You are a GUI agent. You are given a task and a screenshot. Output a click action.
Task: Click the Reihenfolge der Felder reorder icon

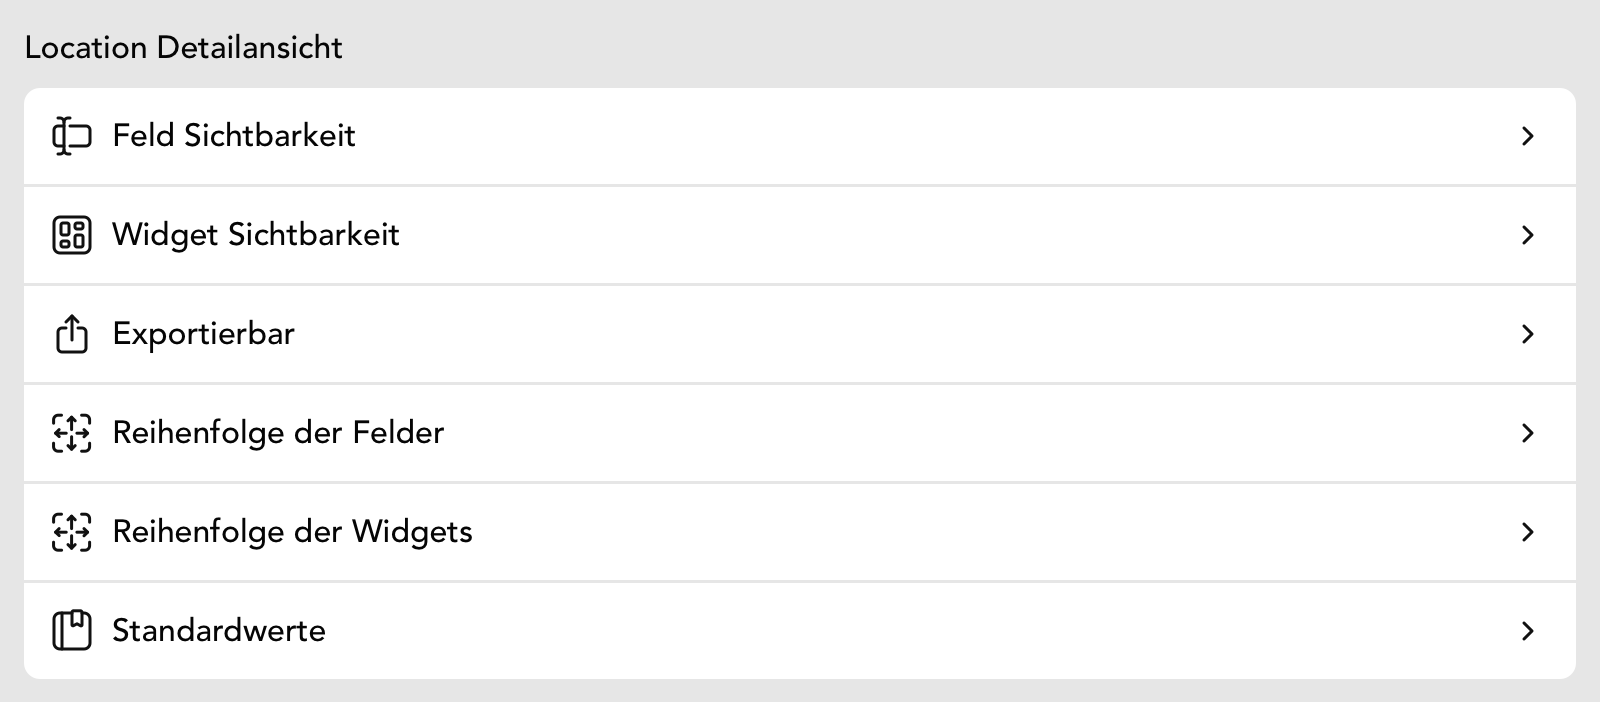[x=71, y=433]
